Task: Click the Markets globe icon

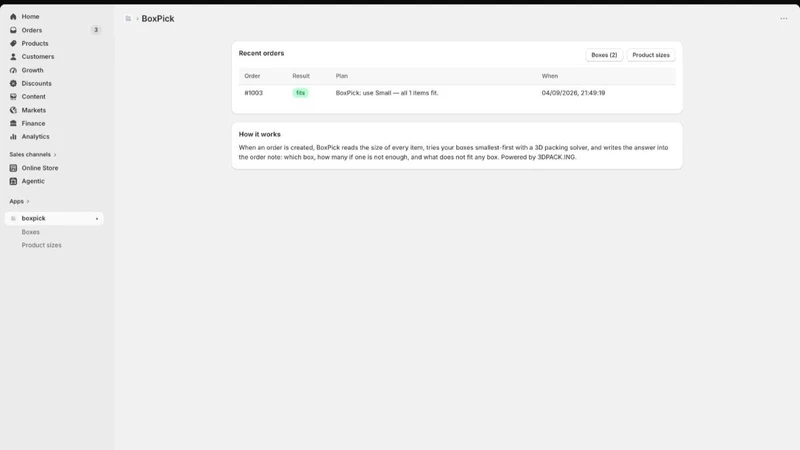Action: point(13,110)
